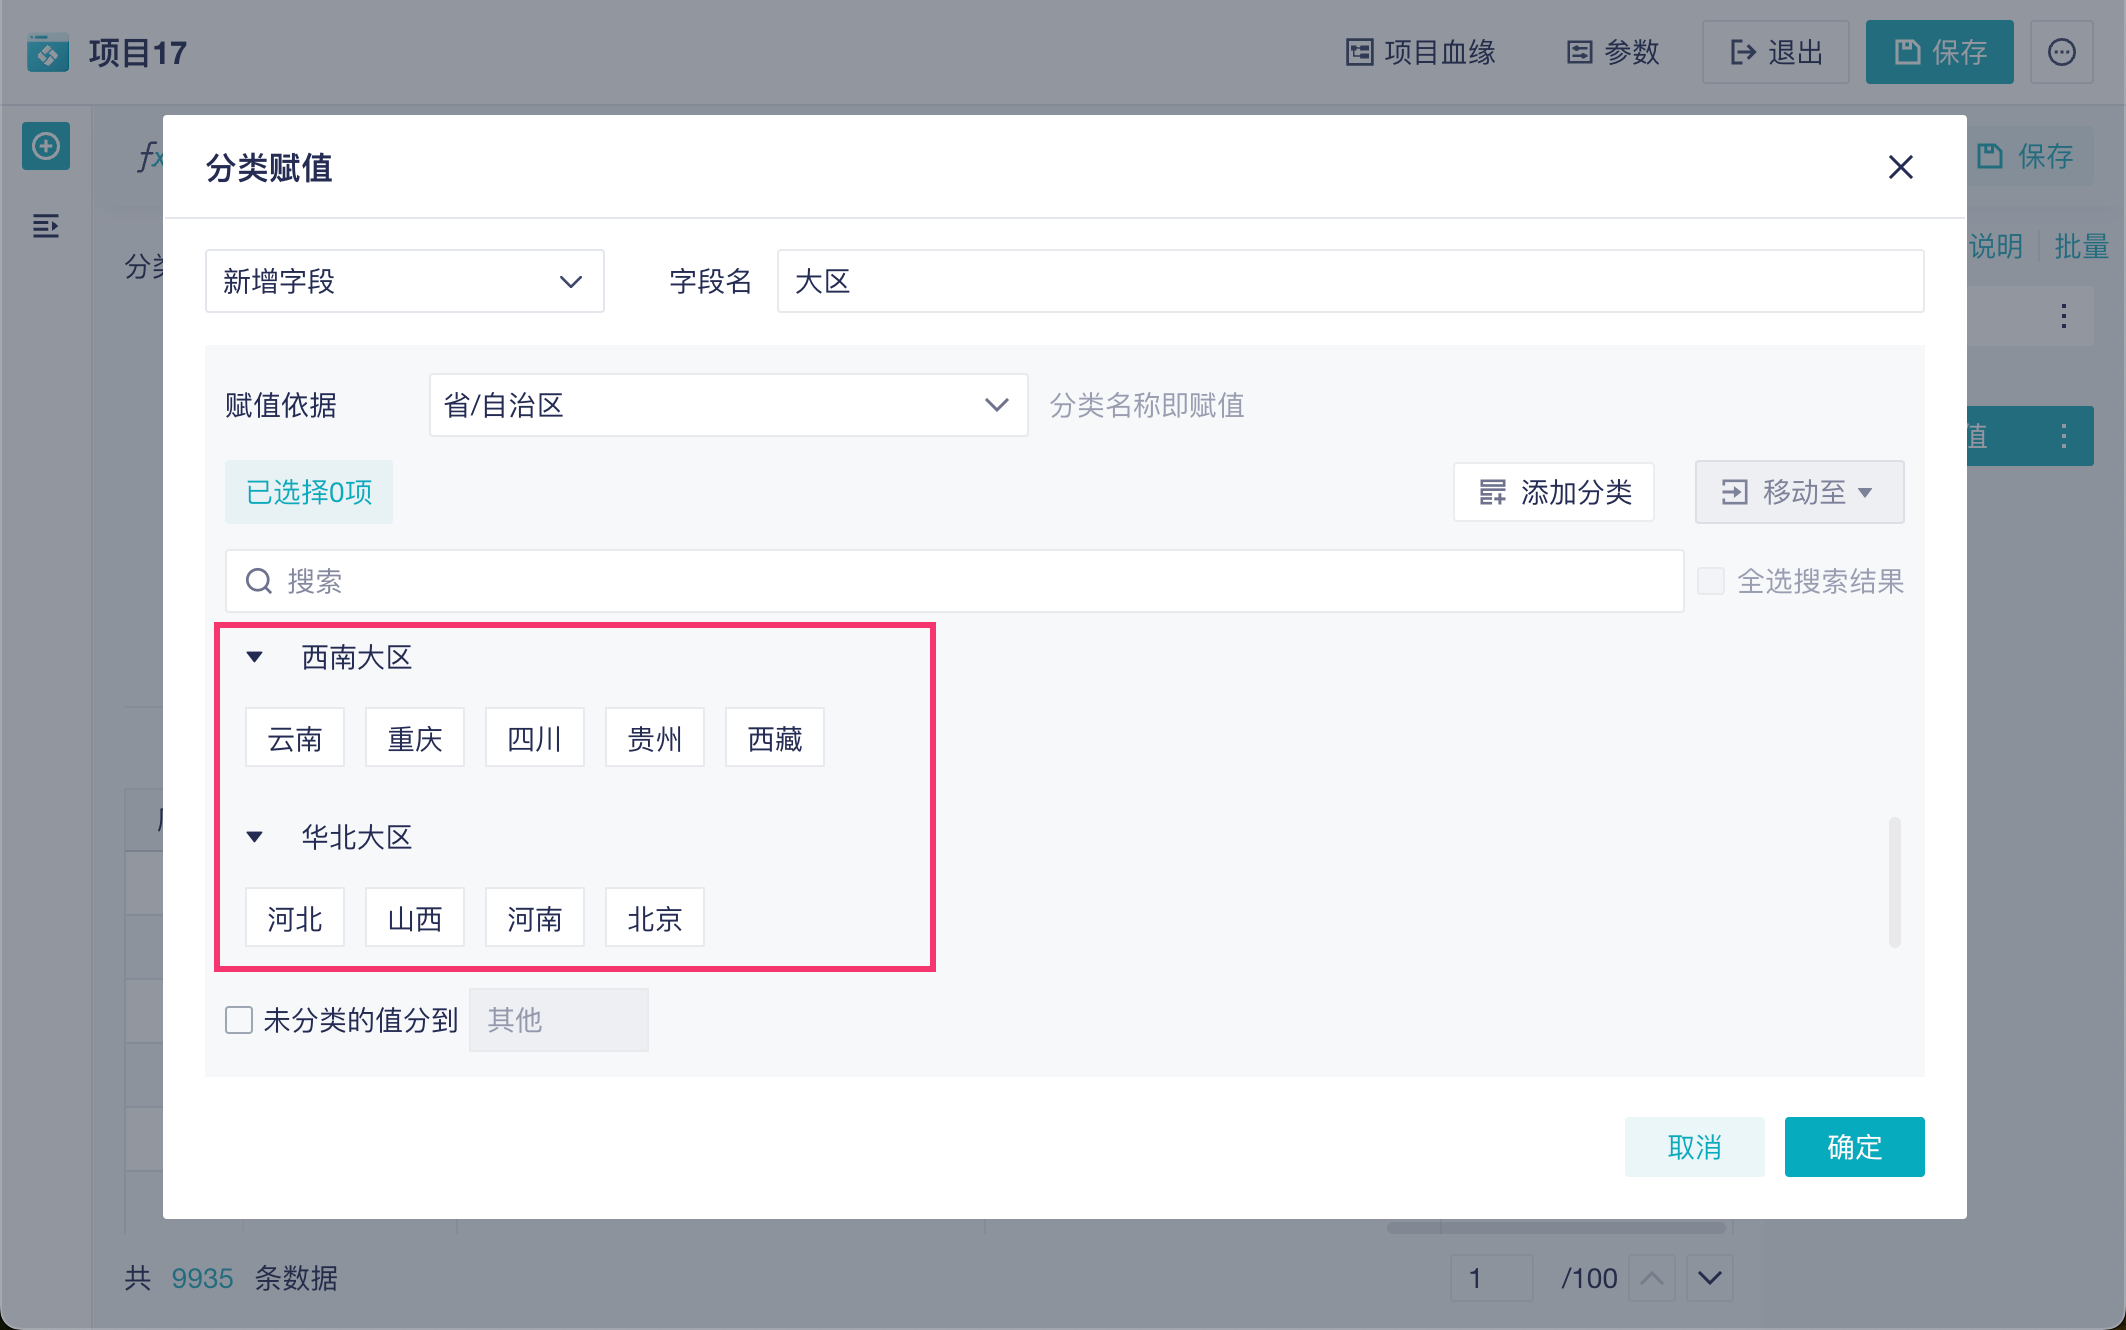
Task: Click the 确定 confirm button
Action: point(1854,1147)
